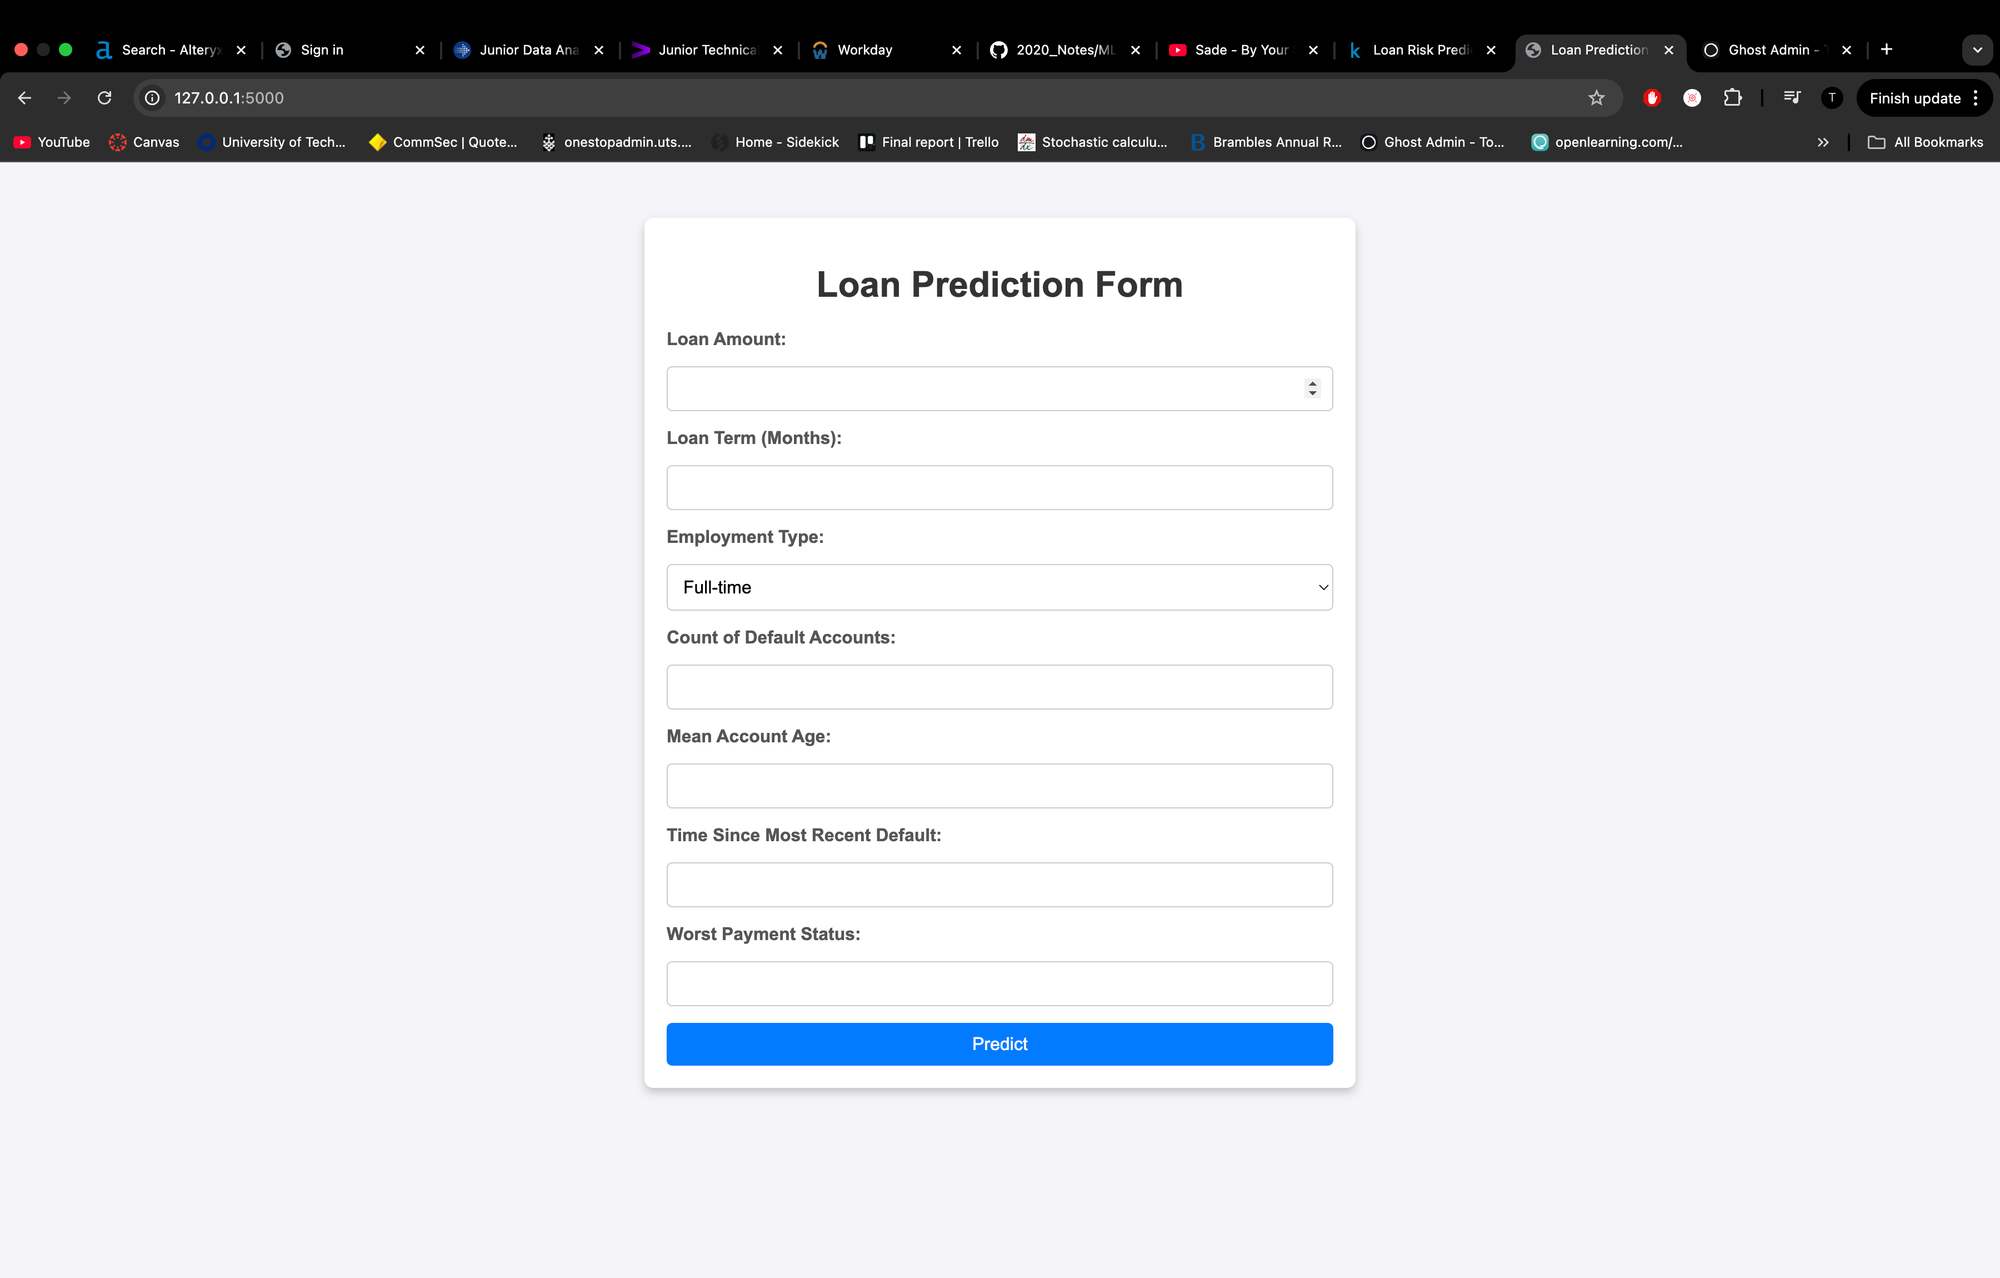Viewport: 2000px width, 1278px height.
Task: Open the tab search dropdown arrow
Action: pyautogui.click(x=1977, y=49)
